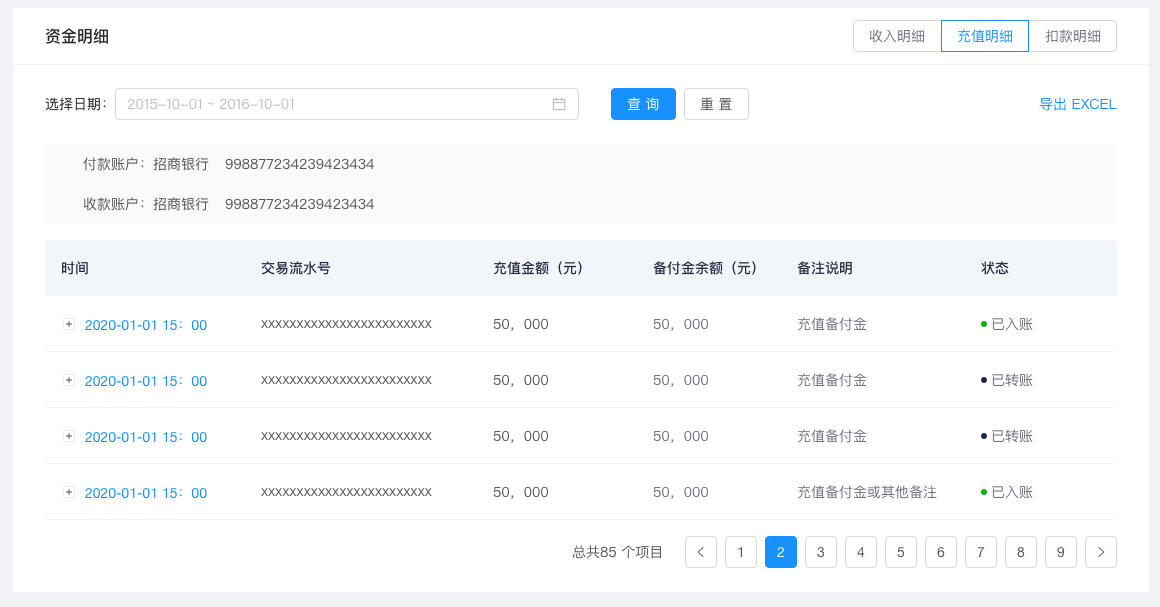Go to next page with right chevron
Screen dimensions: 1160x607
(1101, 552)
